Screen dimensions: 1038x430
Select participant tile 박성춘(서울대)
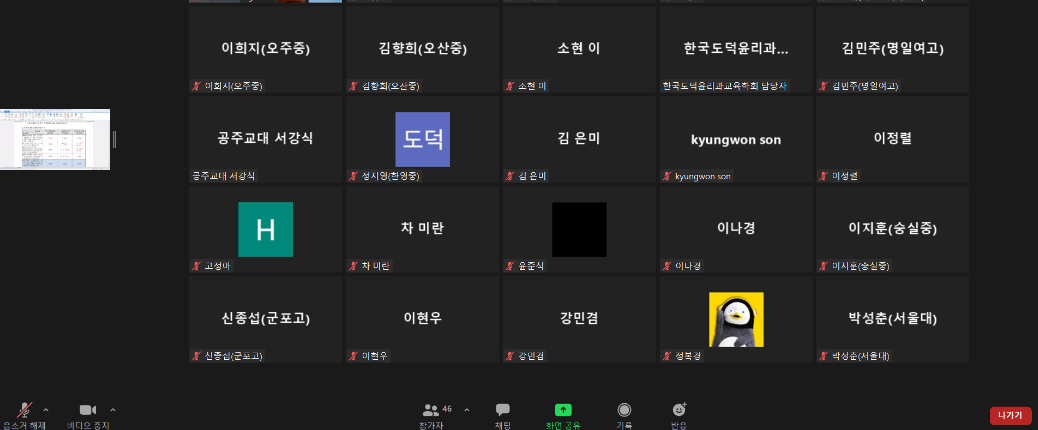point(892,319)
